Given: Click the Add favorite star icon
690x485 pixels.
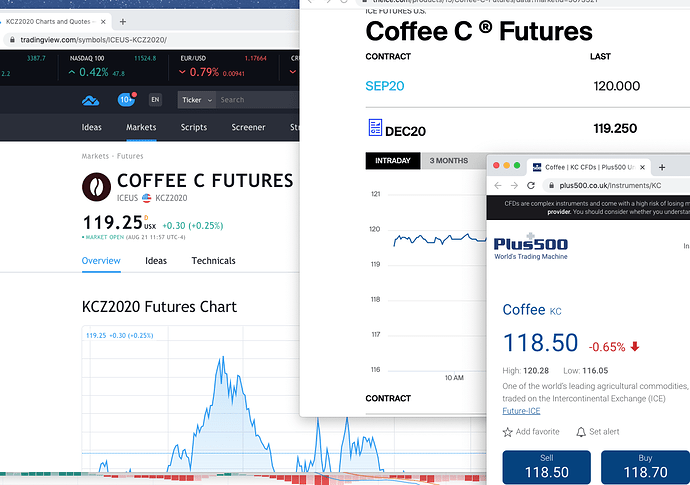Looking at the screenshot, I should [x=507, y=432].
